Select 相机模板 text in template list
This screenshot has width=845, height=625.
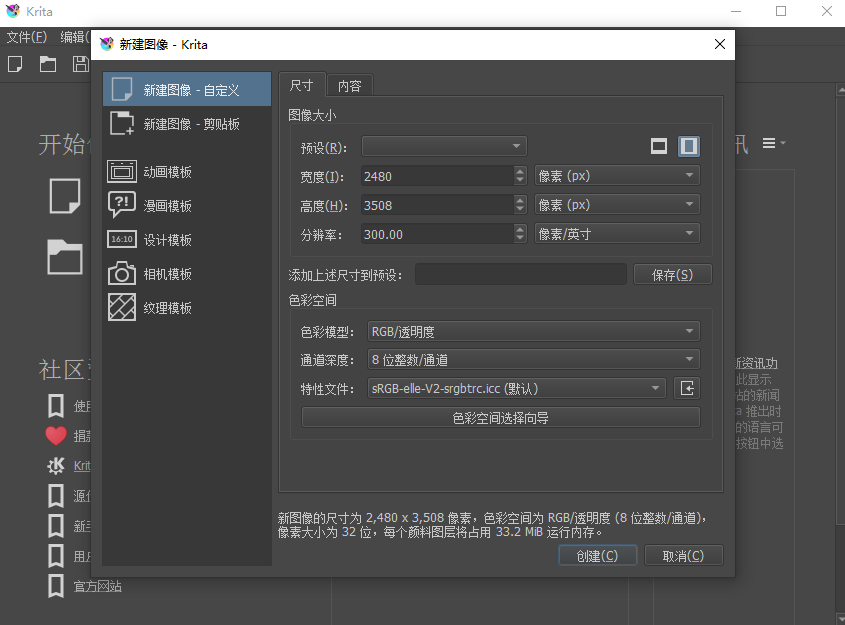pos(168,274)
